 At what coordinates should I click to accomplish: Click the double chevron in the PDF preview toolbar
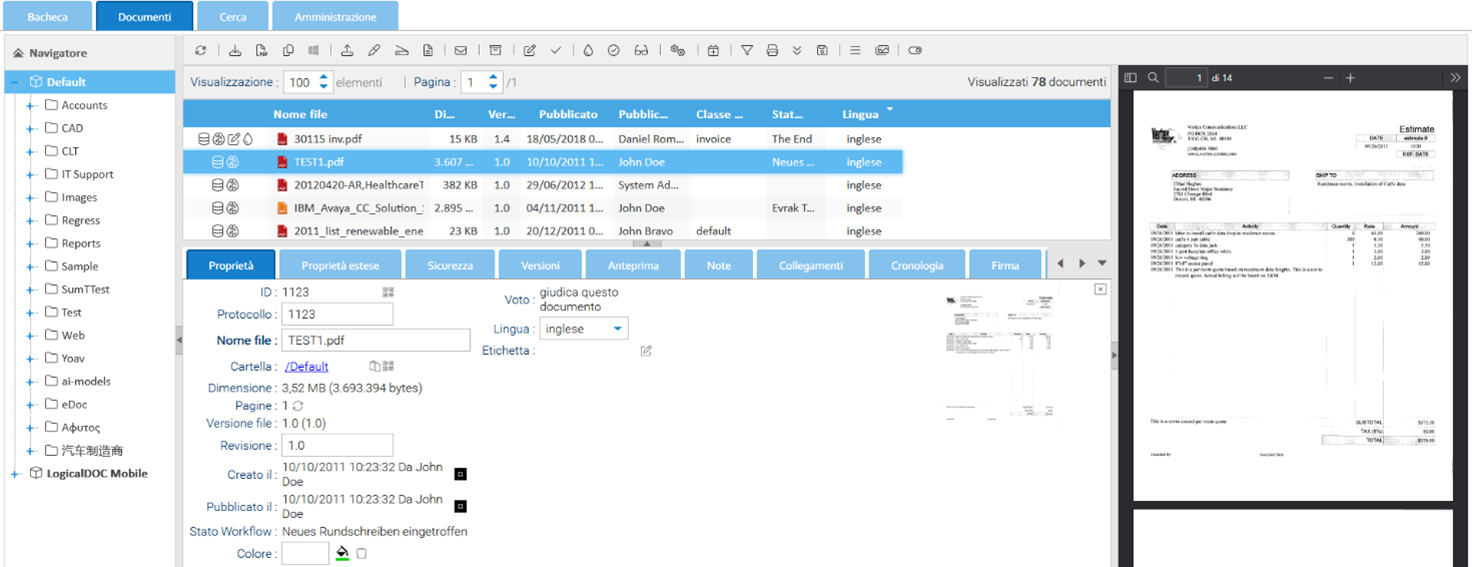tap(1455, 77)
